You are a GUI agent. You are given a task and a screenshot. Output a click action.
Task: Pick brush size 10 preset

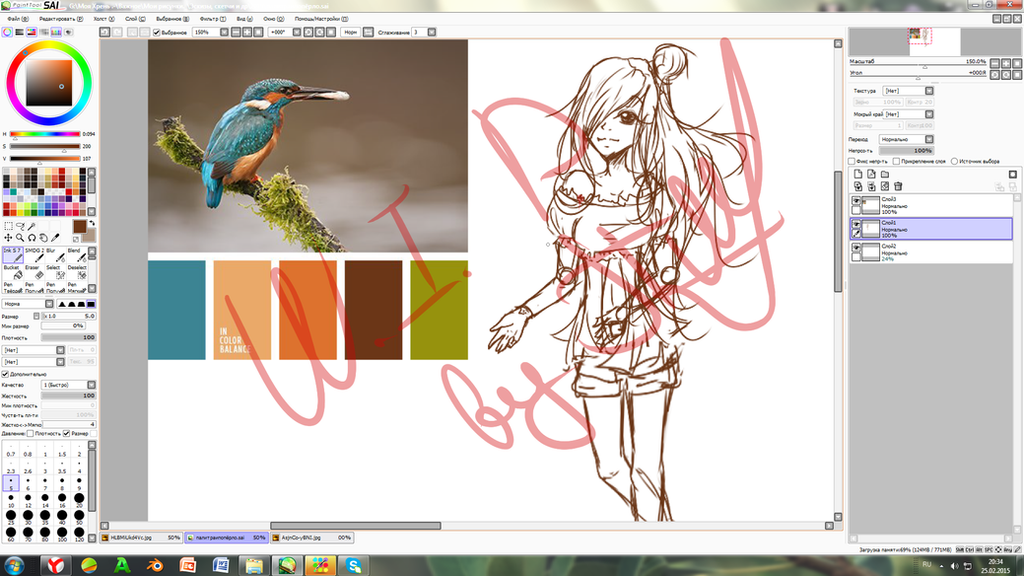pyautogui.click(x=11, y=501)
